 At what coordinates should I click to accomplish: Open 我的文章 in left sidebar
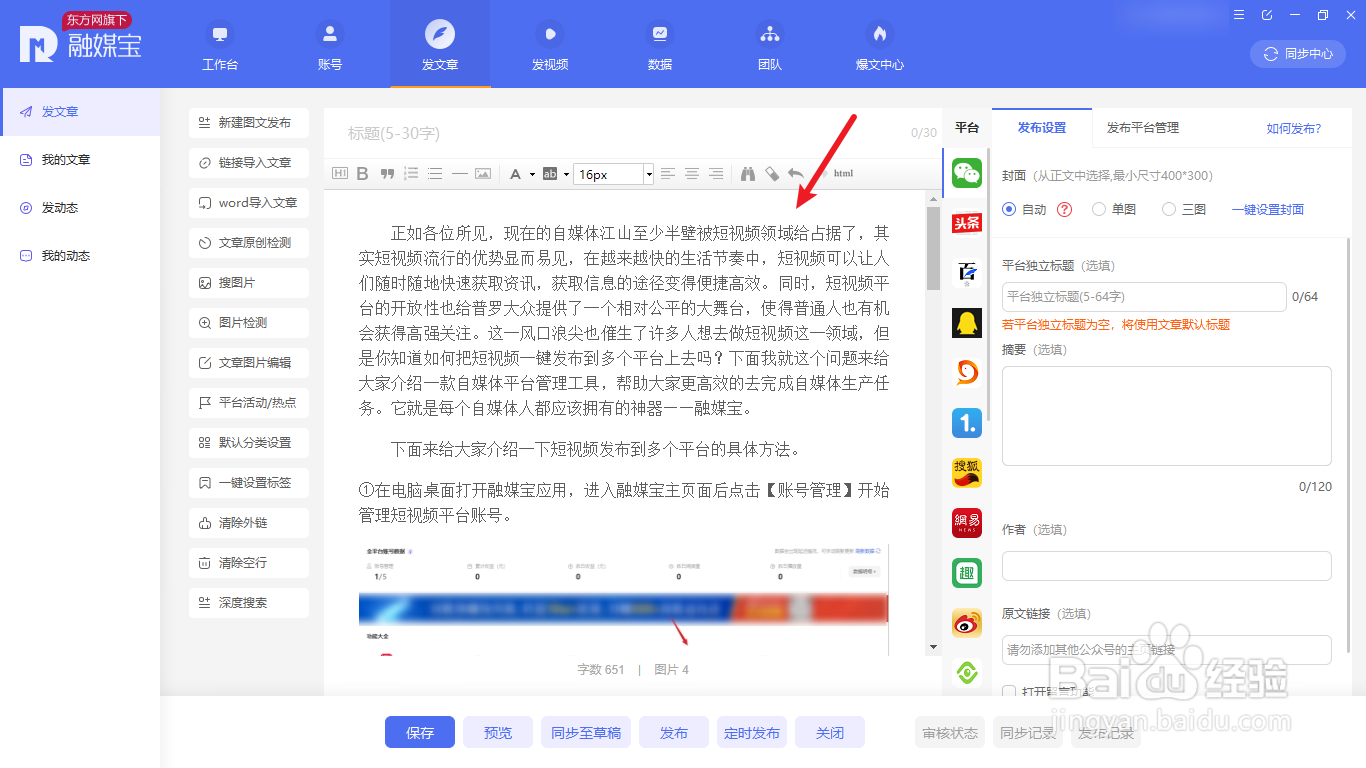pyautogui.click(x=80, y=160)
